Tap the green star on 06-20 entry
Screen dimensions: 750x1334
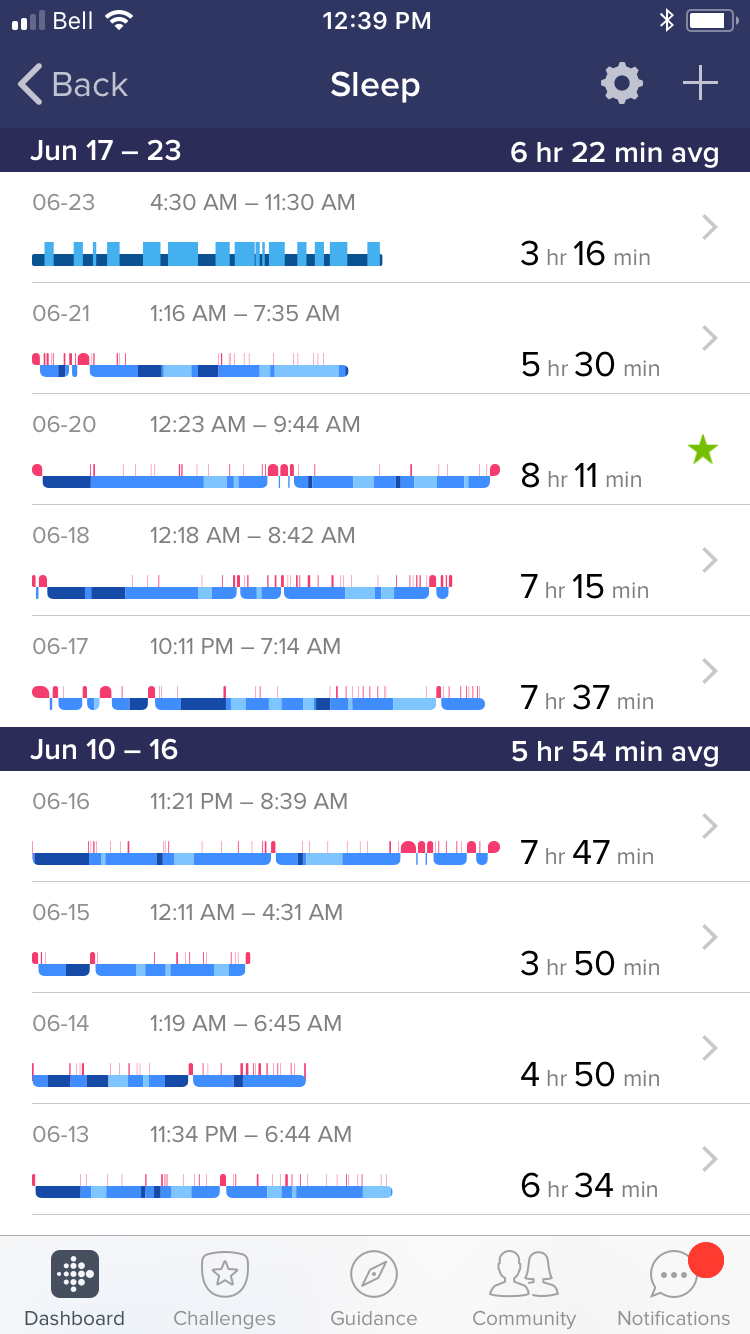point(703,450)
